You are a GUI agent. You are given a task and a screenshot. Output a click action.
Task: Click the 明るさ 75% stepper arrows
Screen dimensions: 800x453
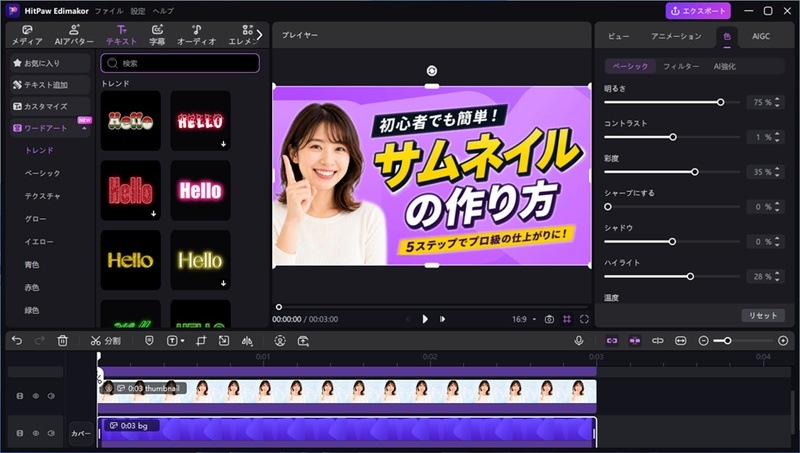(x=777, y=102)
